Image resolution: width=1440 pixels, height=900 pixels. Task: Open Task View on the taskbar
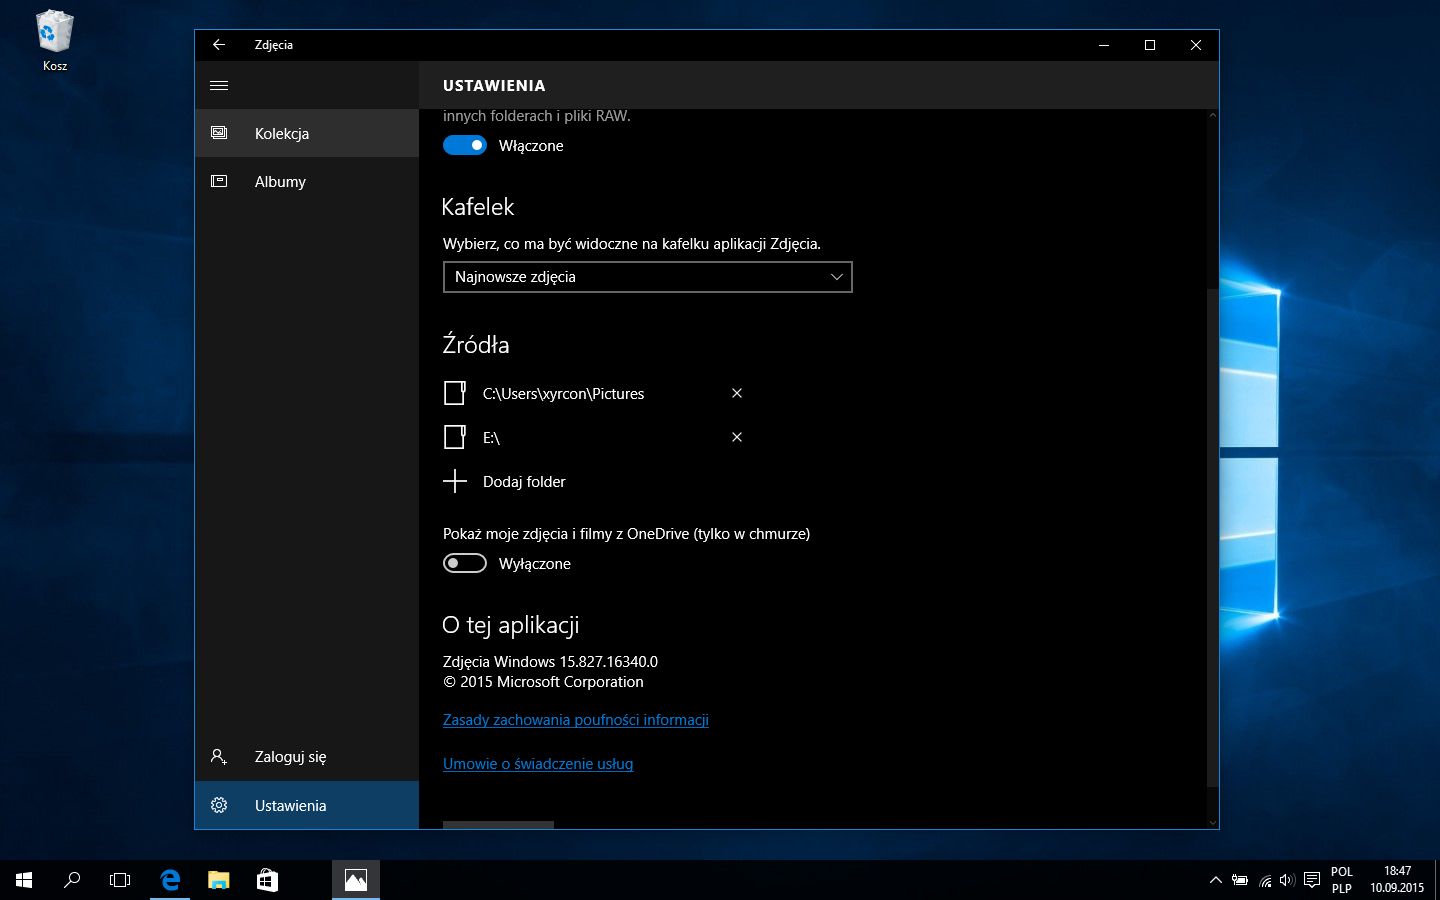(x=120, y=880)
